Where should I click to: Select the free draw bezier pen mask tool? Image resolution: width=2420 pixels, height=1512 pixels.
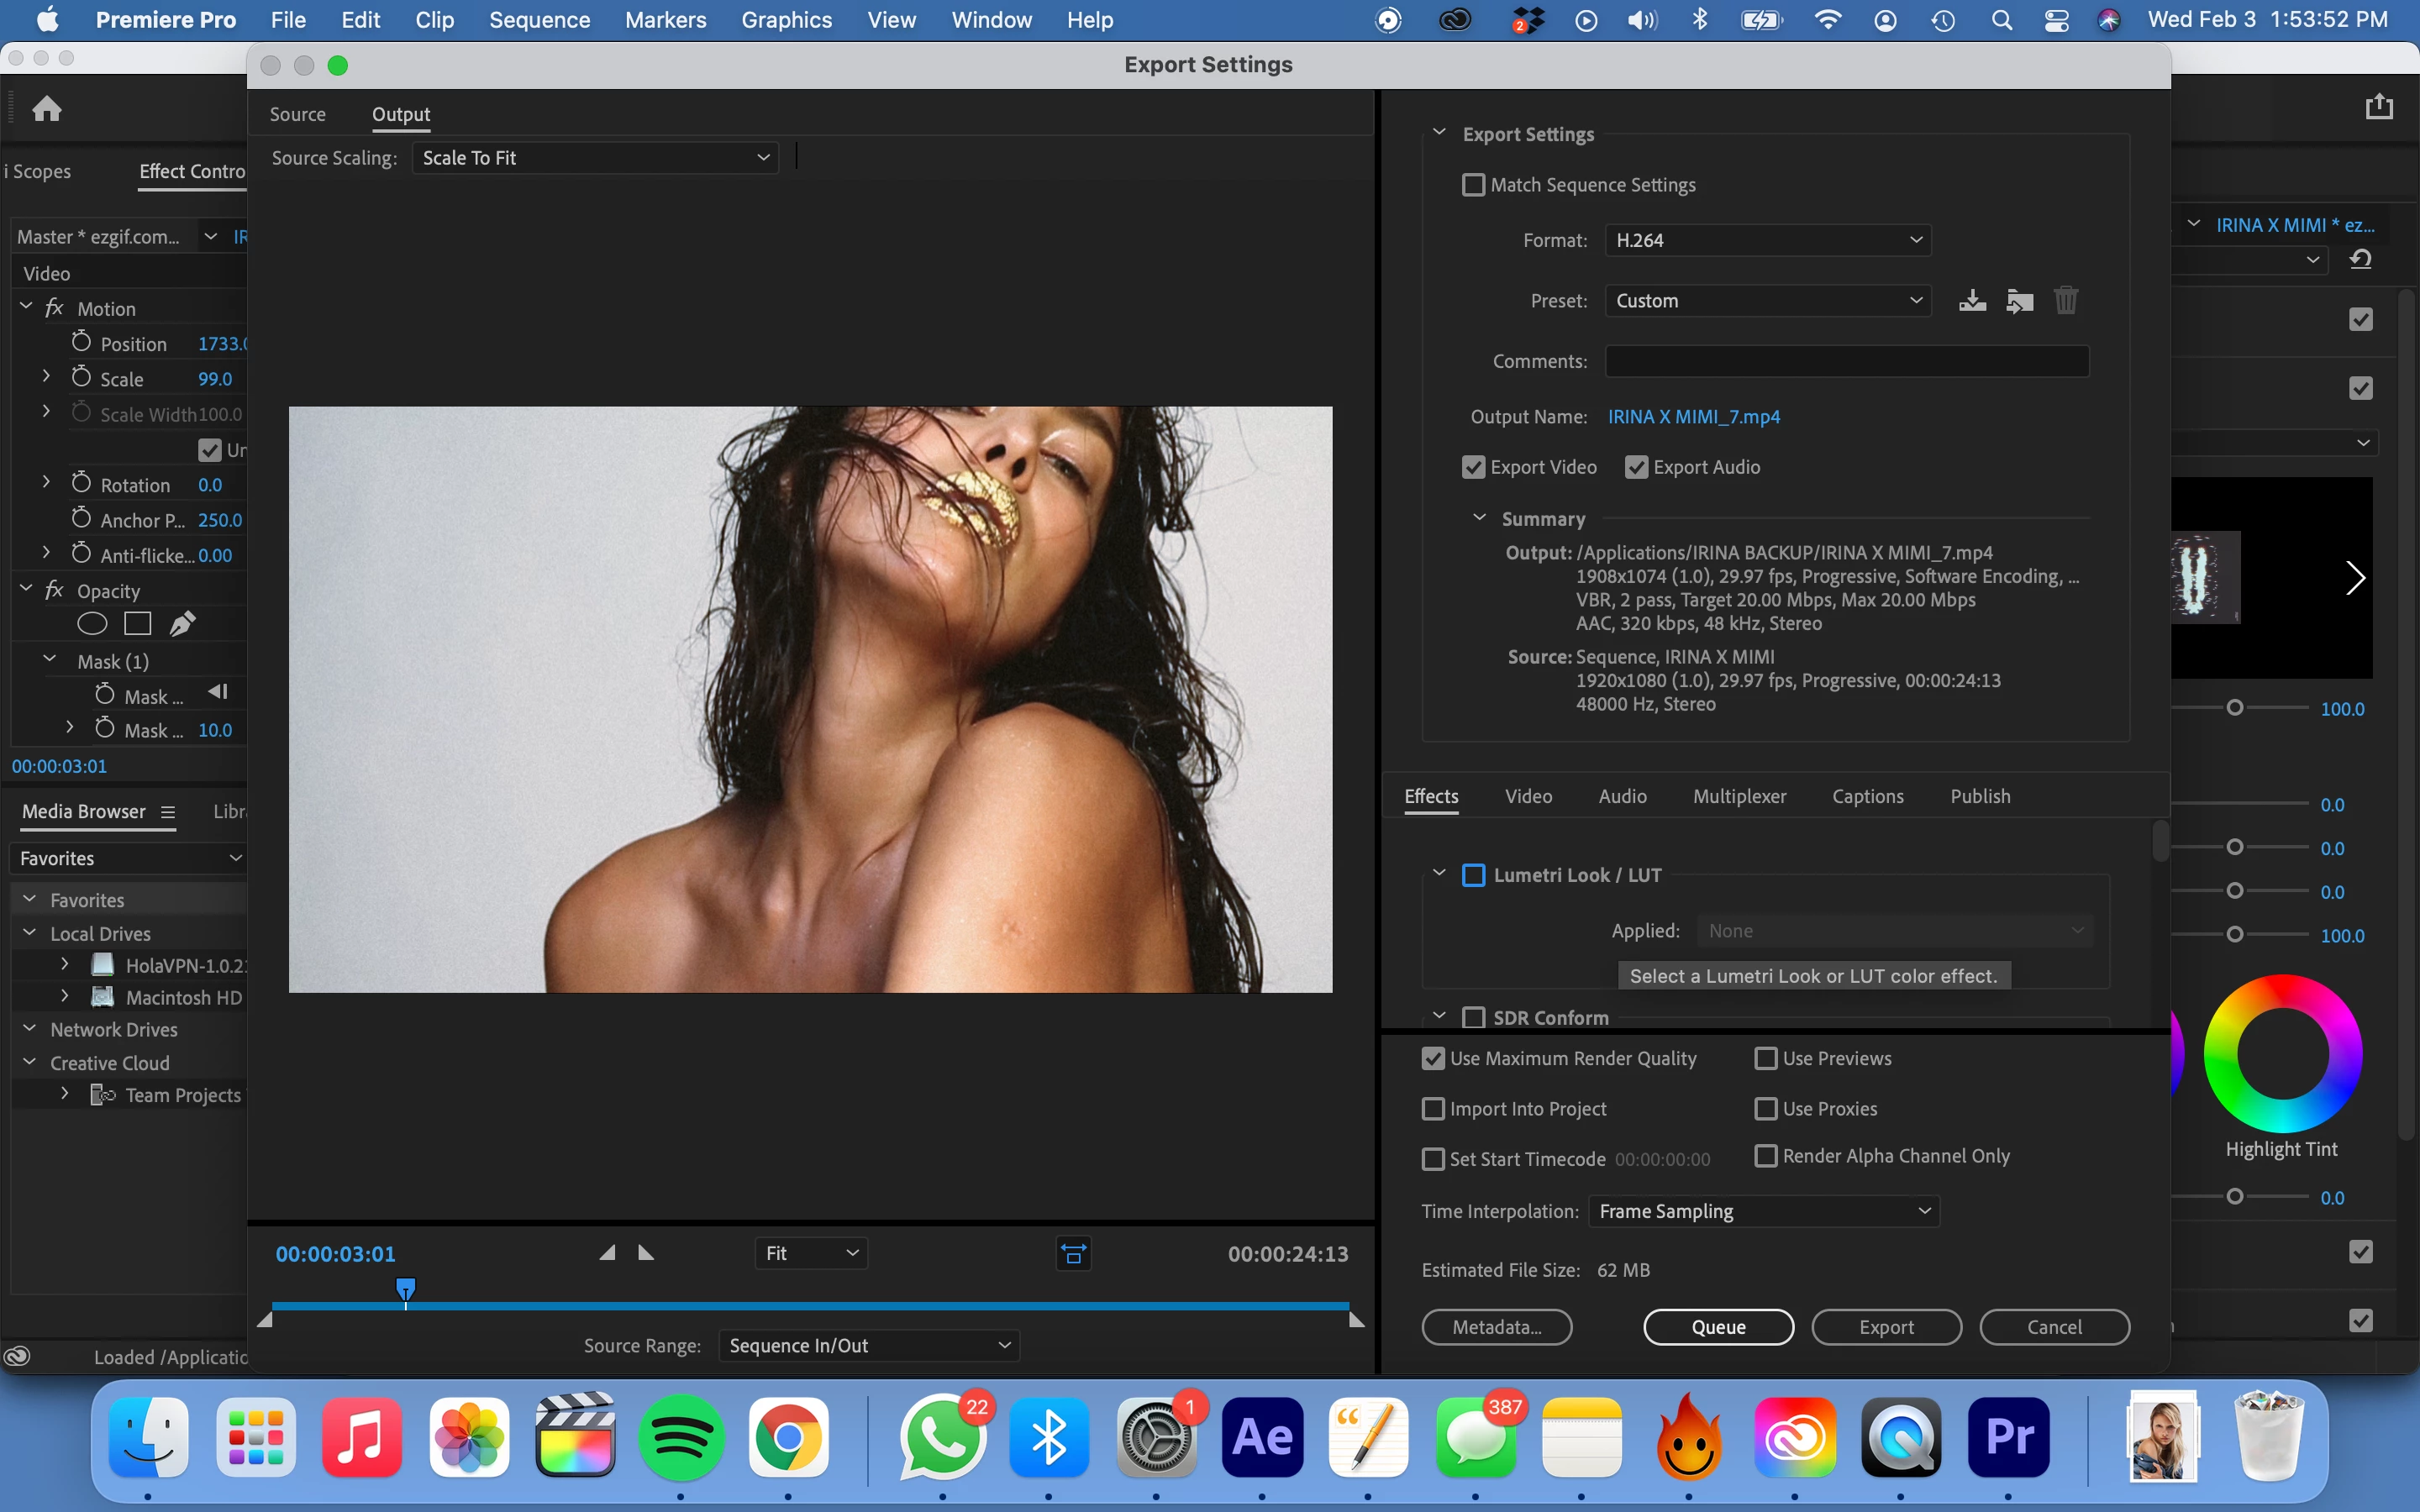pyautogui.click(x=182, y=624)
